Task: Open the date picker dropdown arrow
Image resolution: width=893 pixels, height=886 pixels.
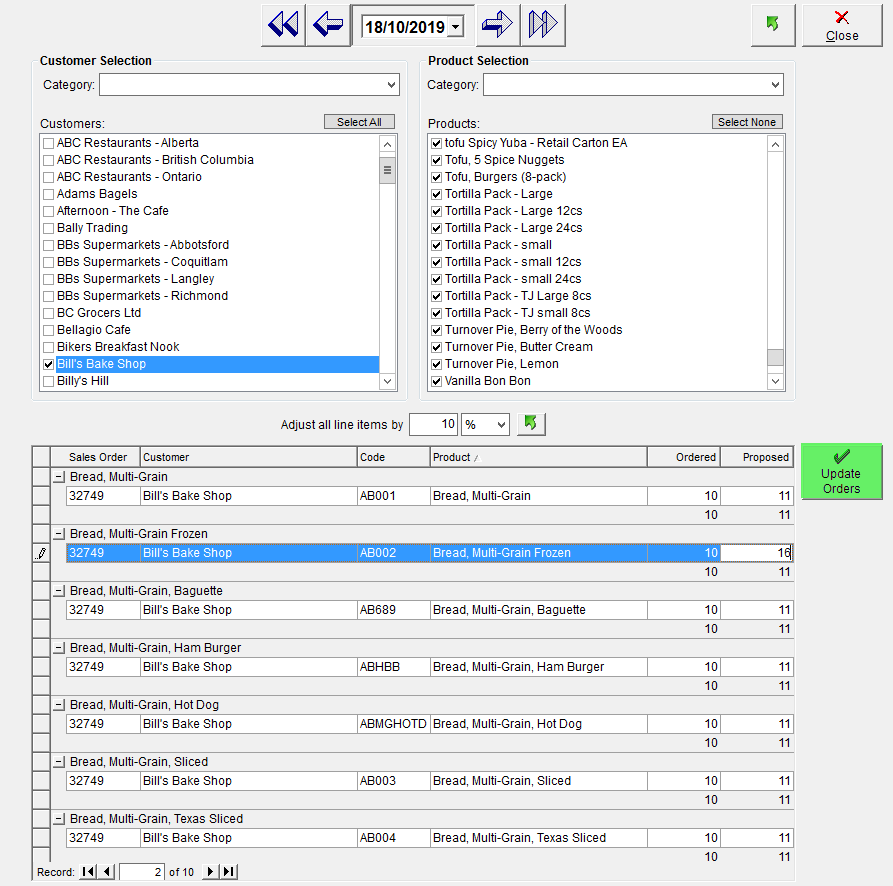Action: 456,27
